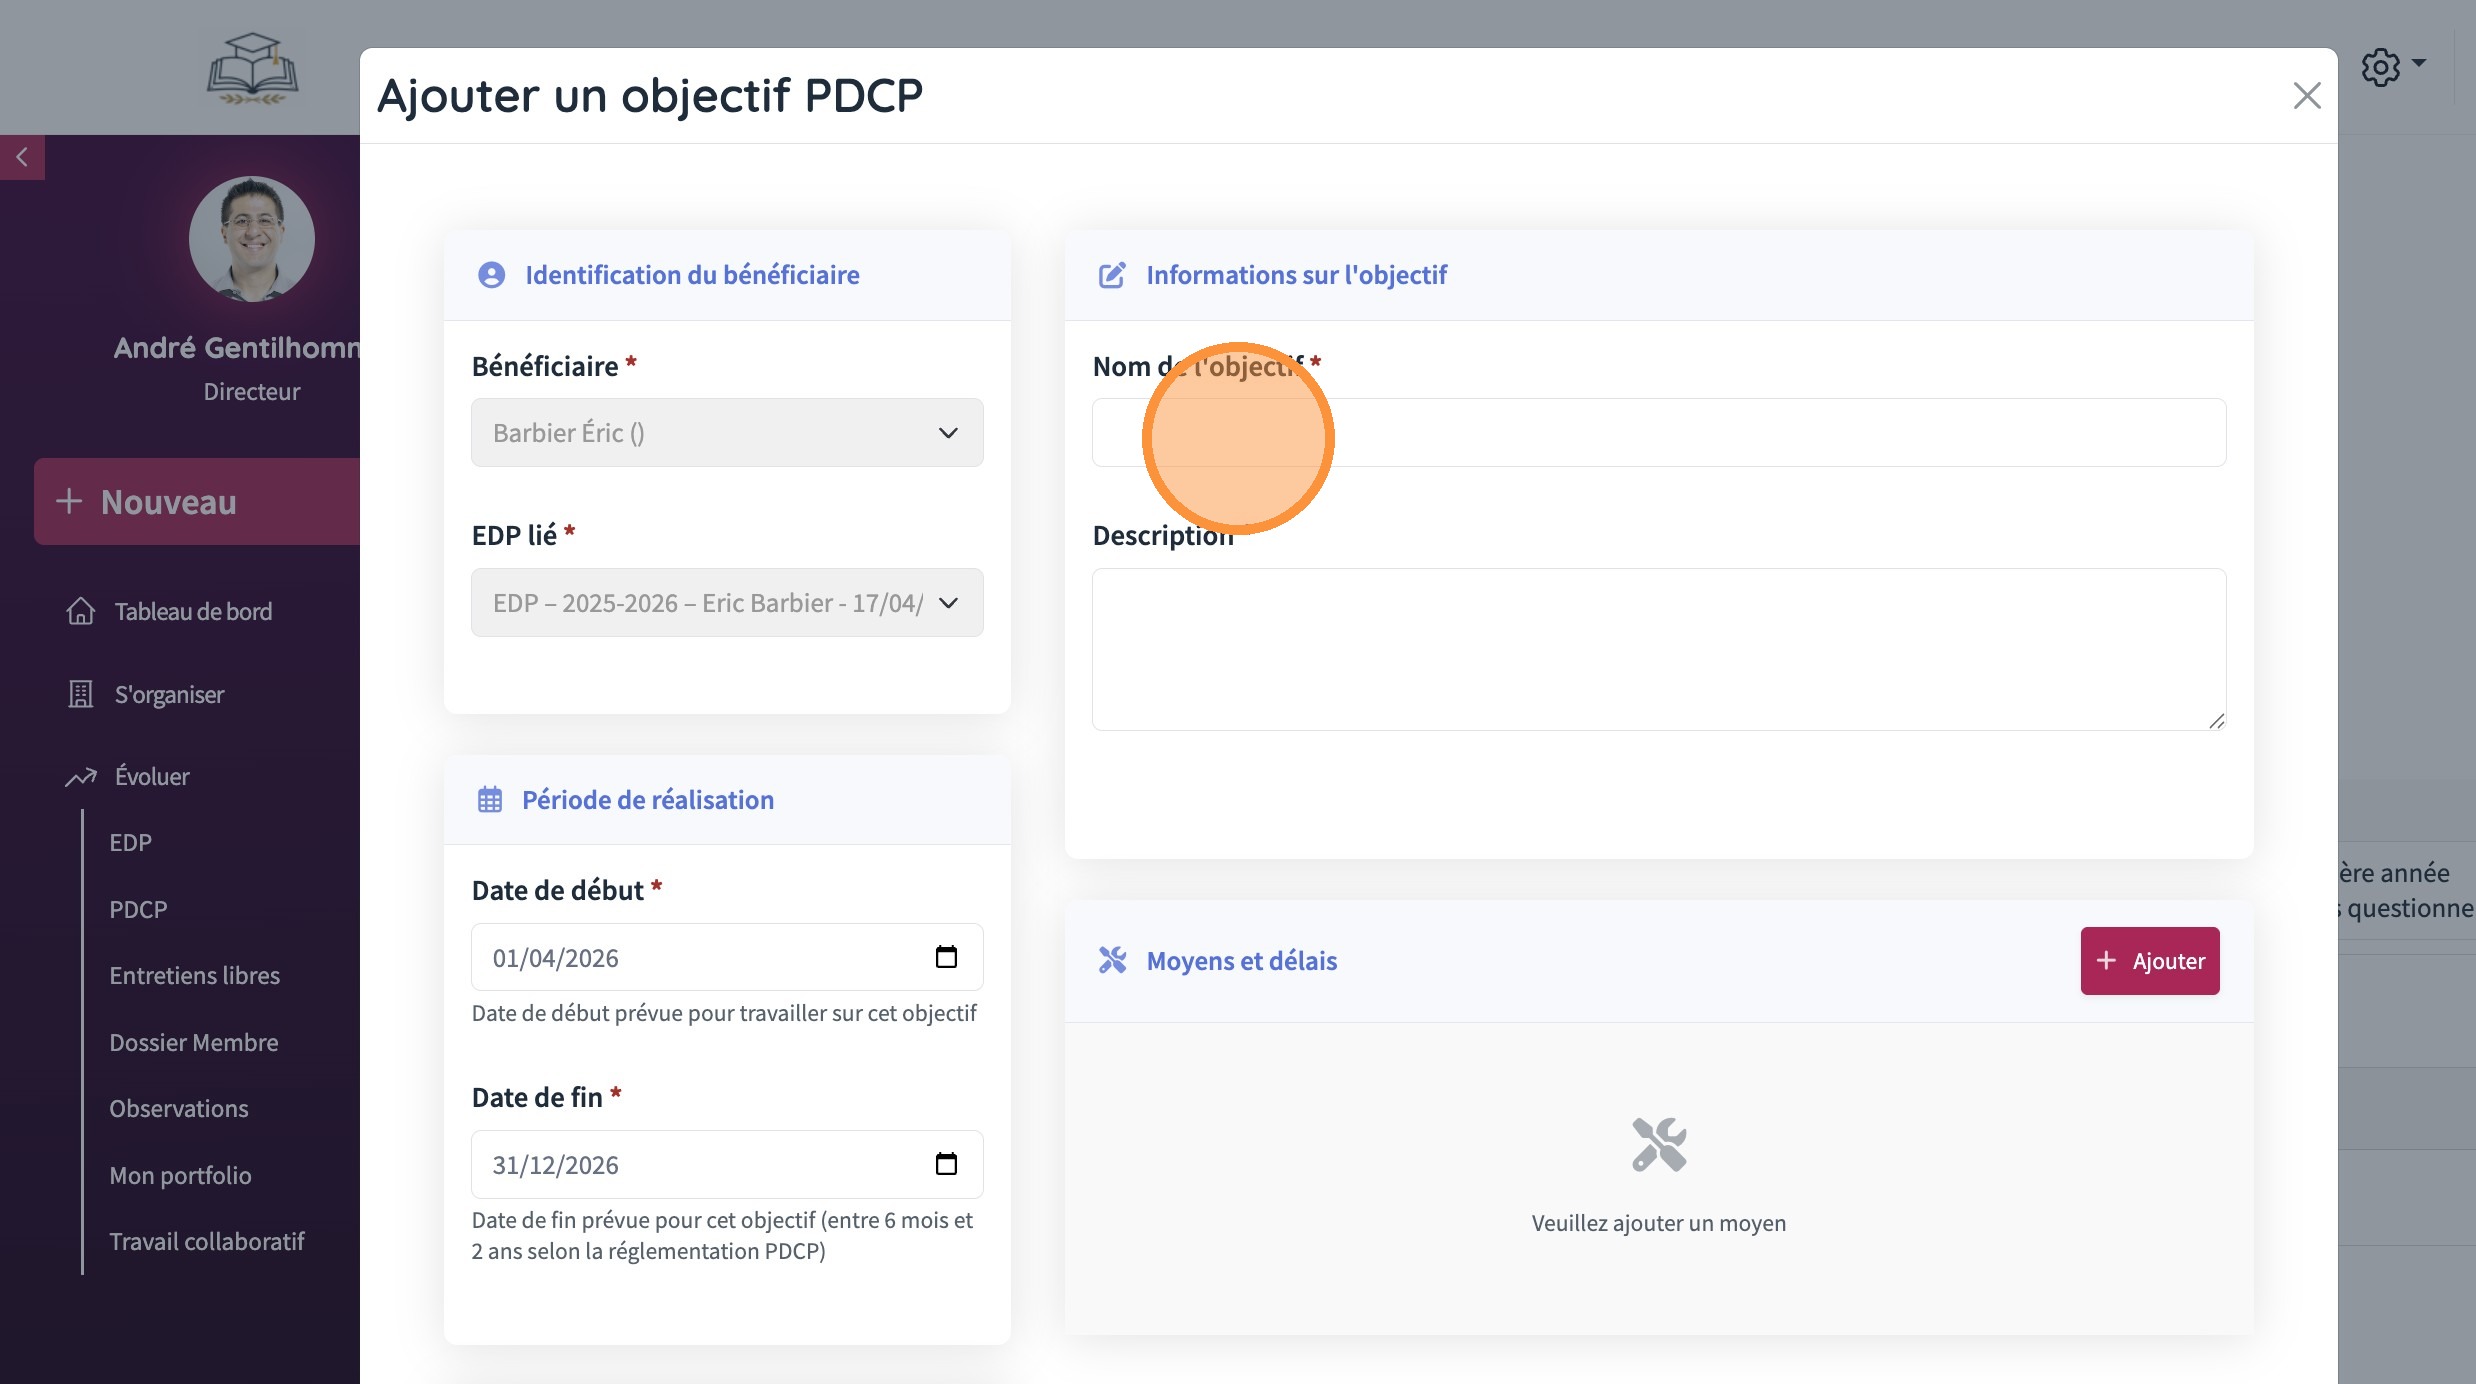Open PDCP in sidebar menu
The width and height of the screenshot is (2476, 1384).
[138, 909]
